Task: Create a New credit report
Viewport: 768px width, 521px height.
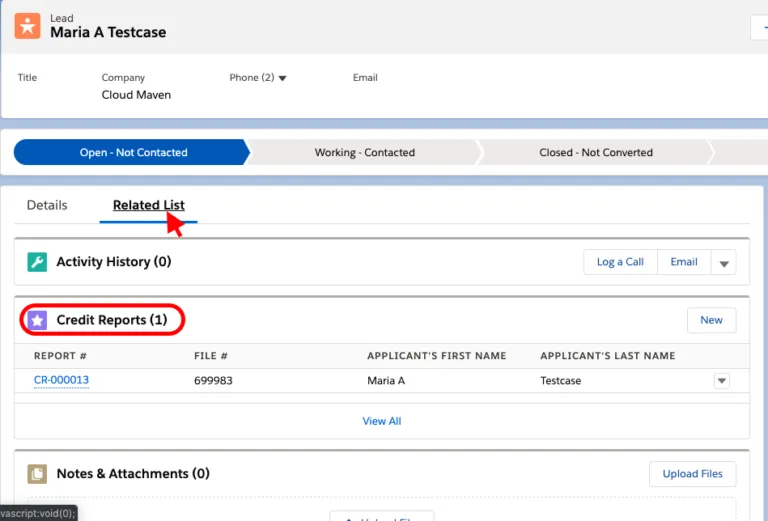Action: tap(711, 320)
